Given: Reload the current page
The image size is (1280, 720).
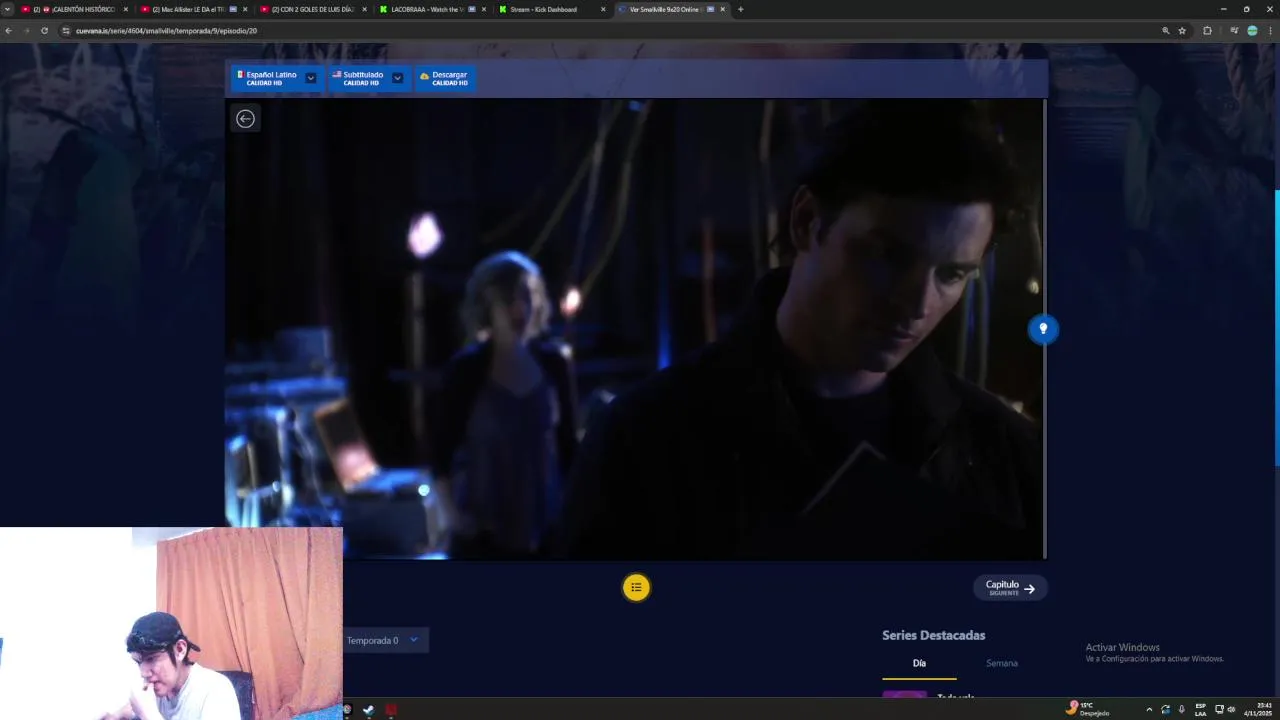Looking at the screenshot, I should (x=44, y=31).
